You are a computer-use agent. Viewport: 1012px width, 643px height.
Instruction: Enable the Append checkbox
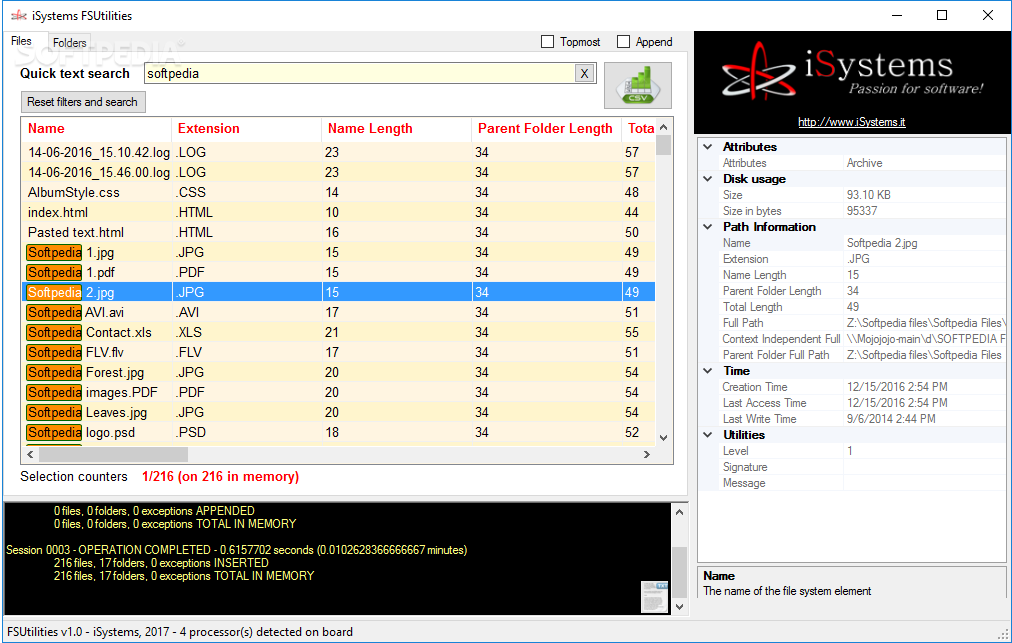pos(623,42)
